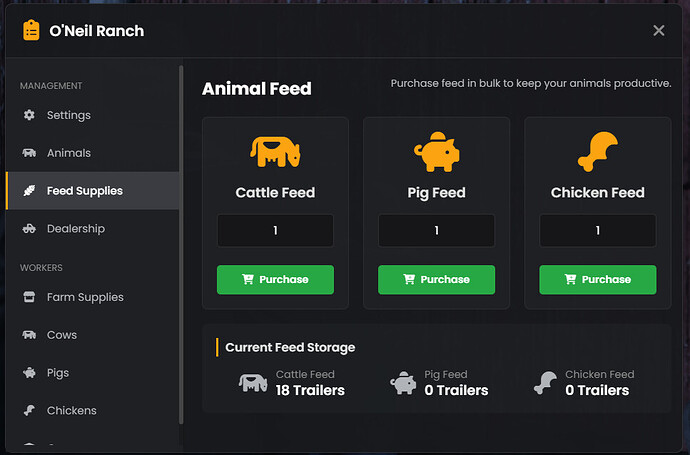Click the Chicken Feed Purchase button
The image size is (690, 455).
597,280
